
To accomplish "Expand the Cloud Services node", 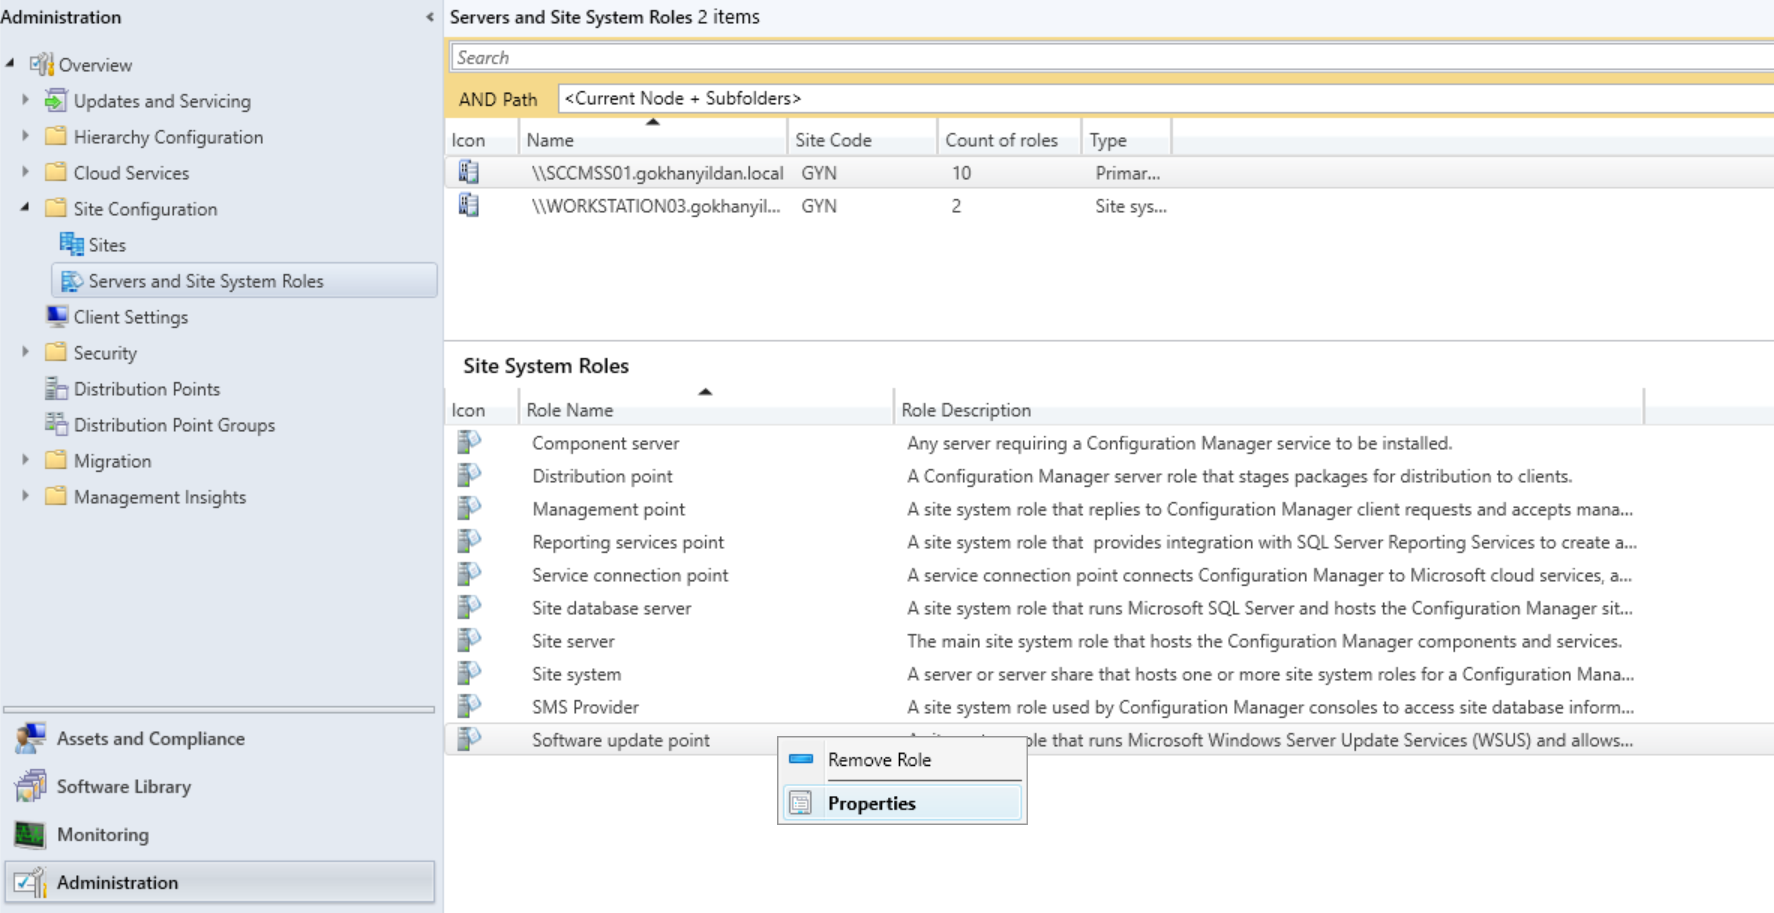I will (x=25, y=172).
